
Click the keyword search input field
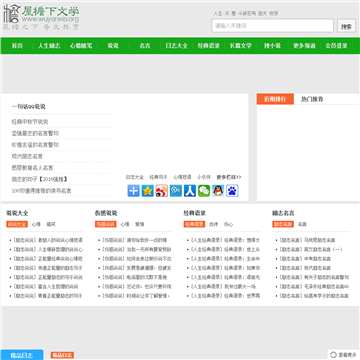click(272, 26)
